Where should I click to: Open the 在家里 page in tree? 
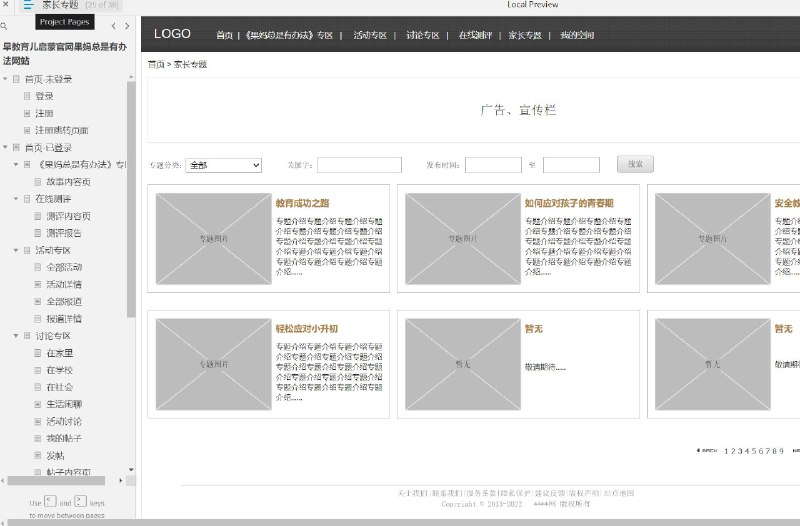[60, 353]
